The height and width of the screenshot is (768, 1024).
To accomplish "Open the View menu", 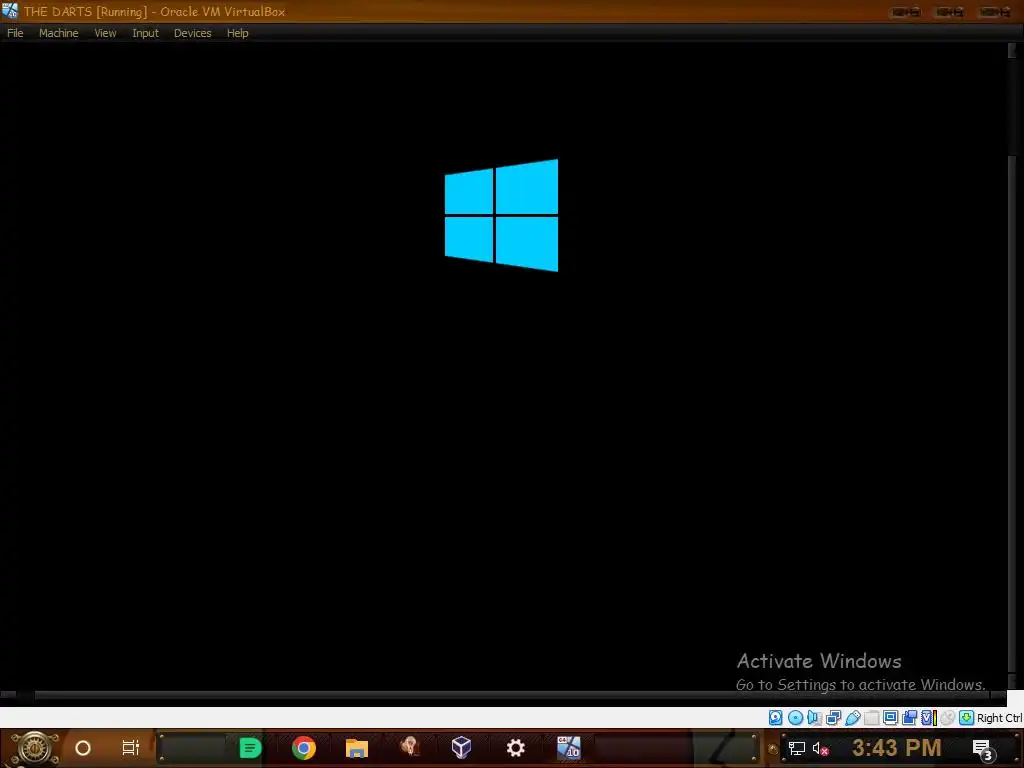I will [105, 33].
